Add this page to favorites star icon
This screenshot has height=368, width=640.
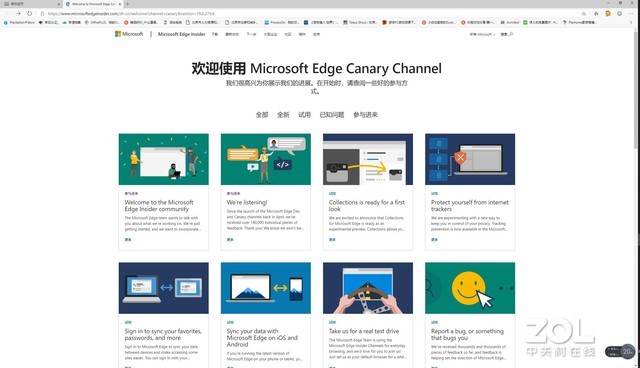pyautogui.click(x=584, y=13)
